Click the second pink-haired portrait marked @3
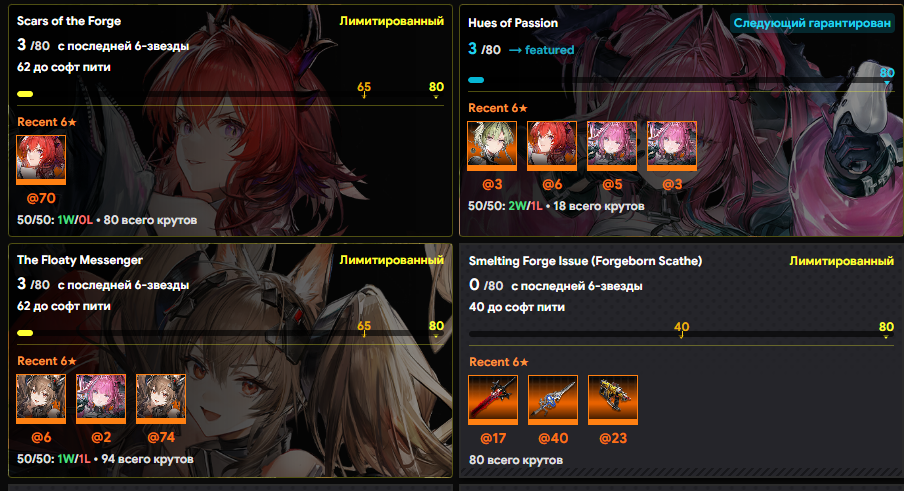904x491 pixels. click(672, 146)
